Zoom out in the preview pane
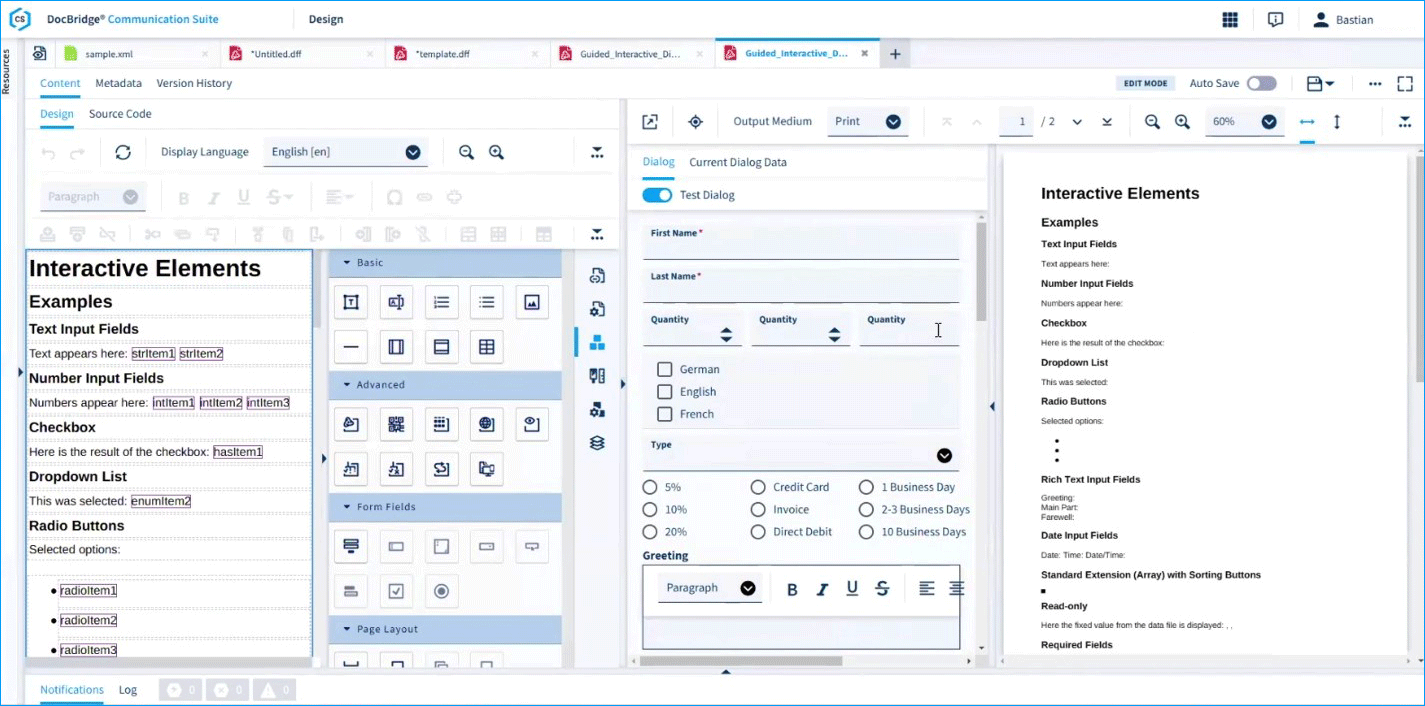The width and height of the screenshot is (1425, 706). (1152, 121)
